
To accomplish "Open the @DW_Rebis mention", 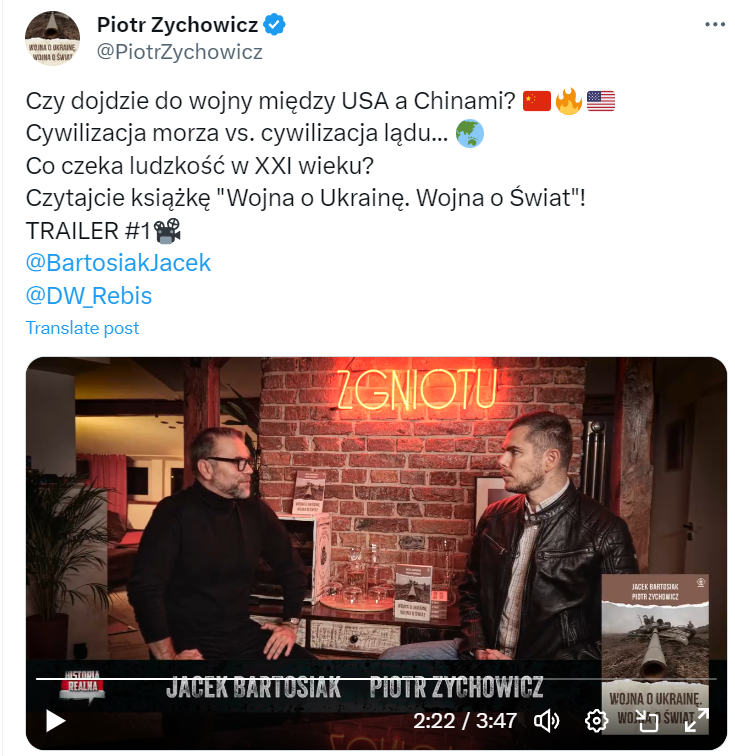I will (89, 296).
